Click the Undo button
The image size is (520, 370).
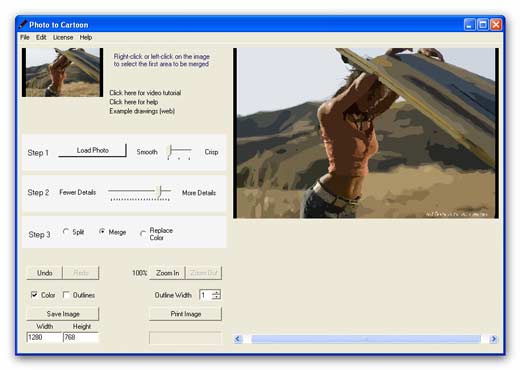point(45,273)
